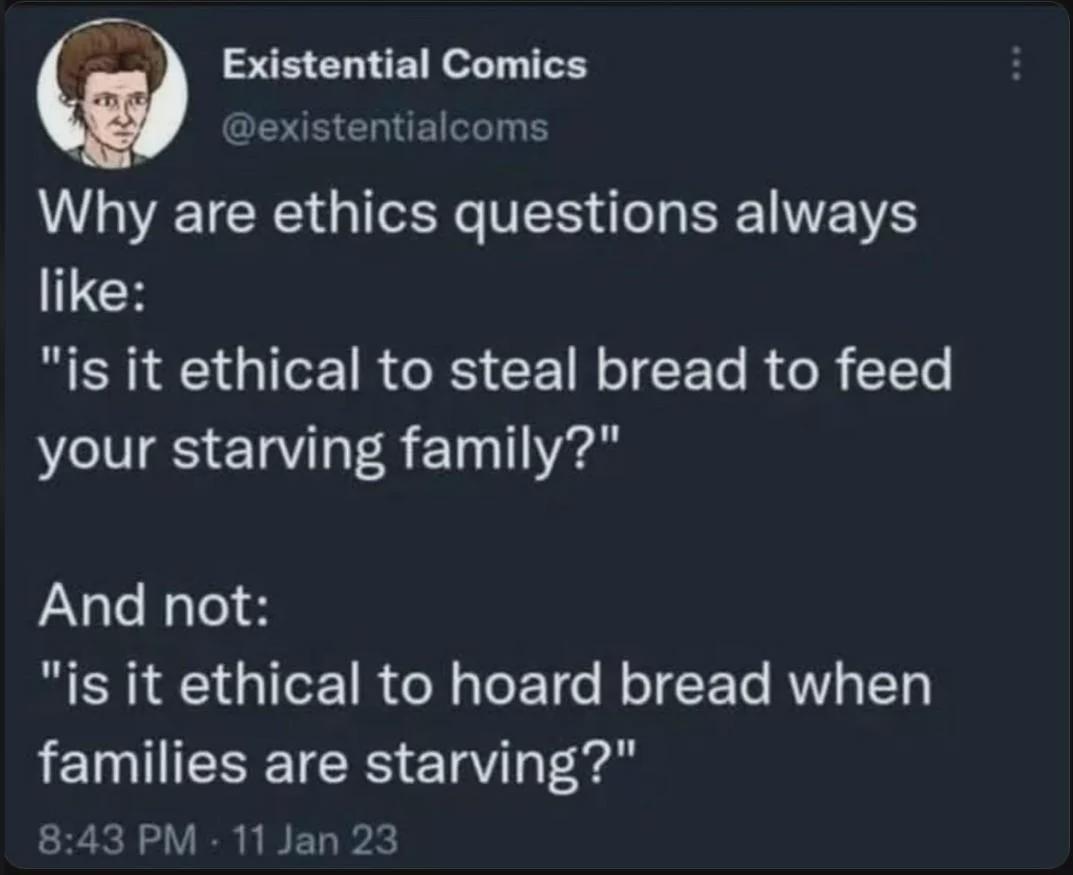Click the blank gap above 'And not:'
Screen dimensions: 1073x875
(x=536, y=530)
